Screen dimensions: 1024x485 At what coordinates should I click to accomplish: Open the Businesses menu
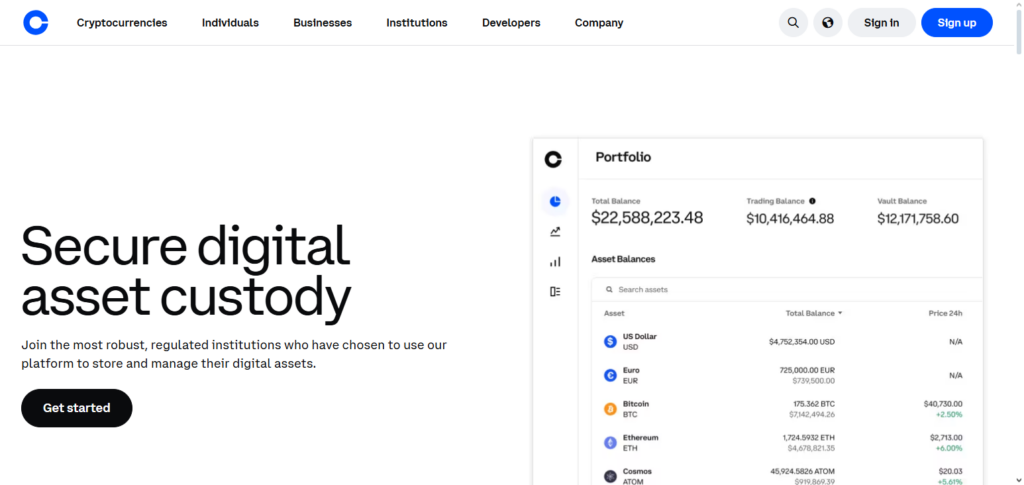tap(323, 23)
